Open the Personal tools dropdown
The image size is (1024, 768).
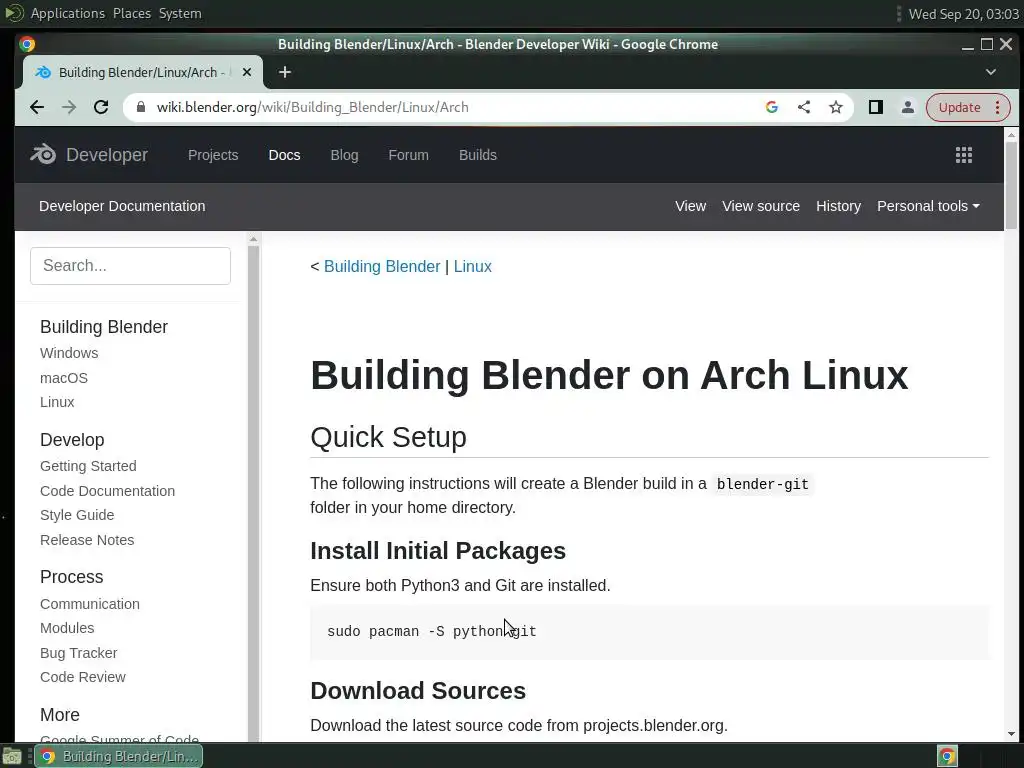[x=928, y=206]
